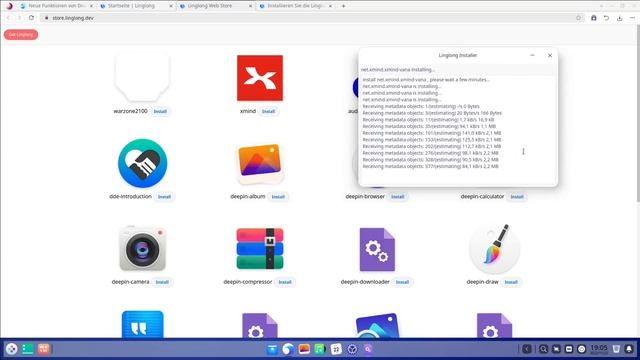Screen dimensions: 640x360
Task: Open the launcher icon in taskbar
Action: (11, 349)
